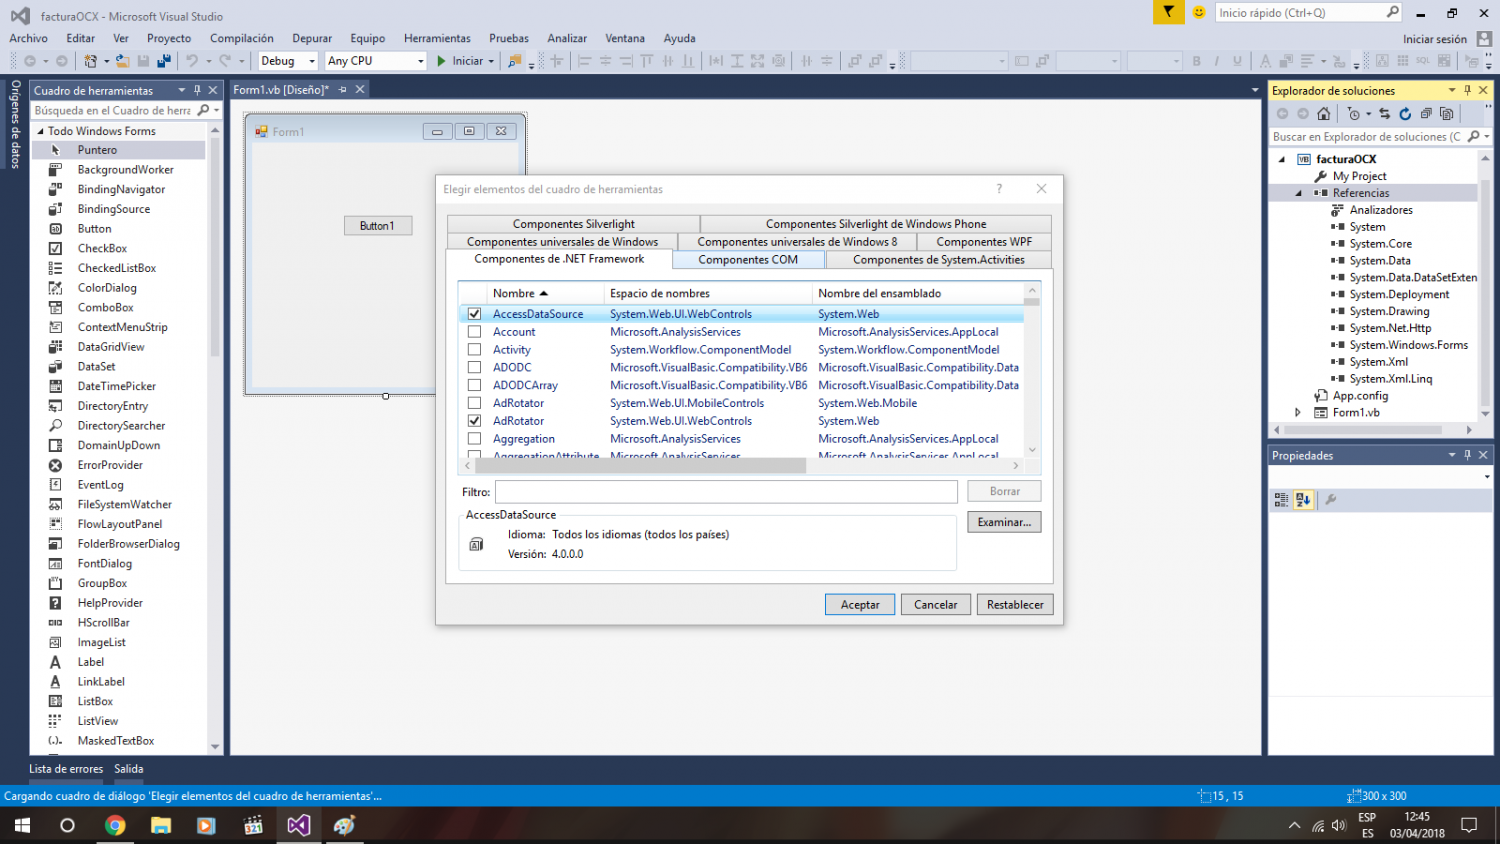
Task: Check the Activity component checkbox
Action: coord(475,350)
